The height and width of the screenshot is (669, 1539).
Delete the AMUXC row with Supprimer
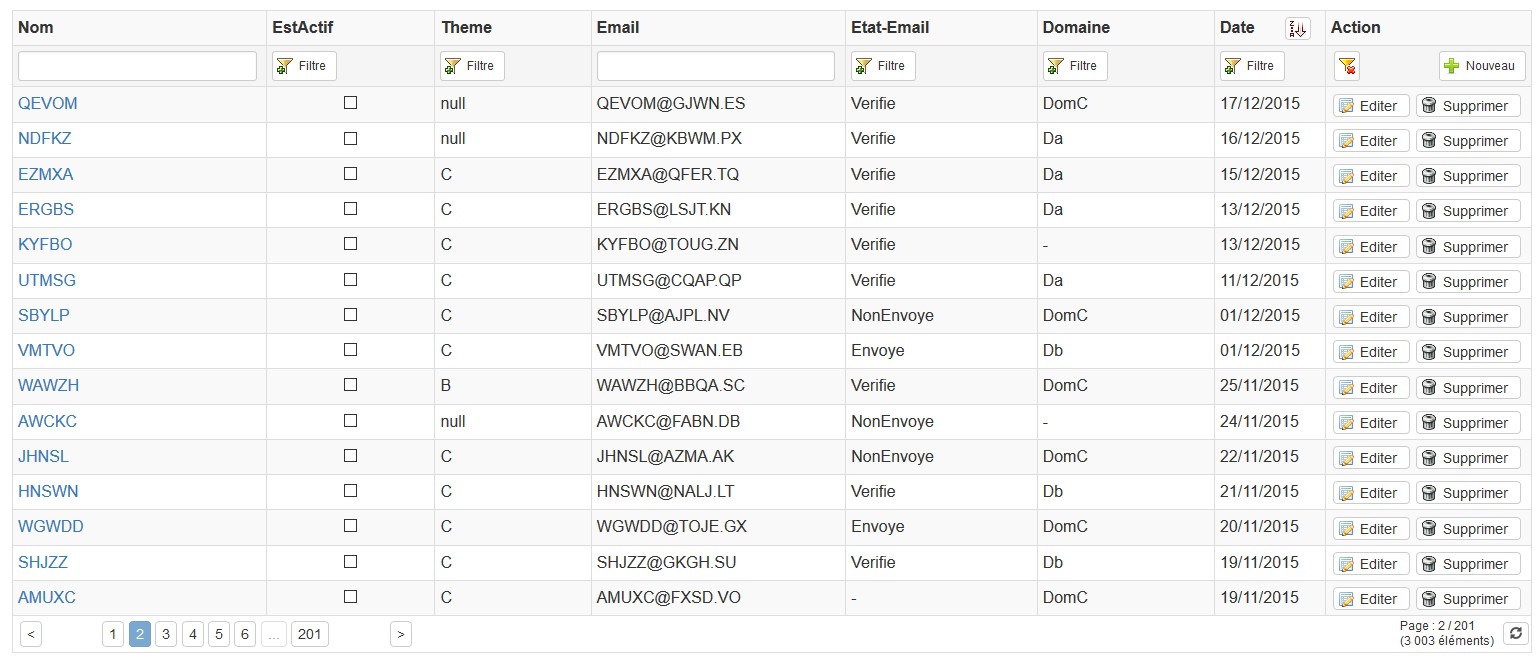tap(1467, 599)
